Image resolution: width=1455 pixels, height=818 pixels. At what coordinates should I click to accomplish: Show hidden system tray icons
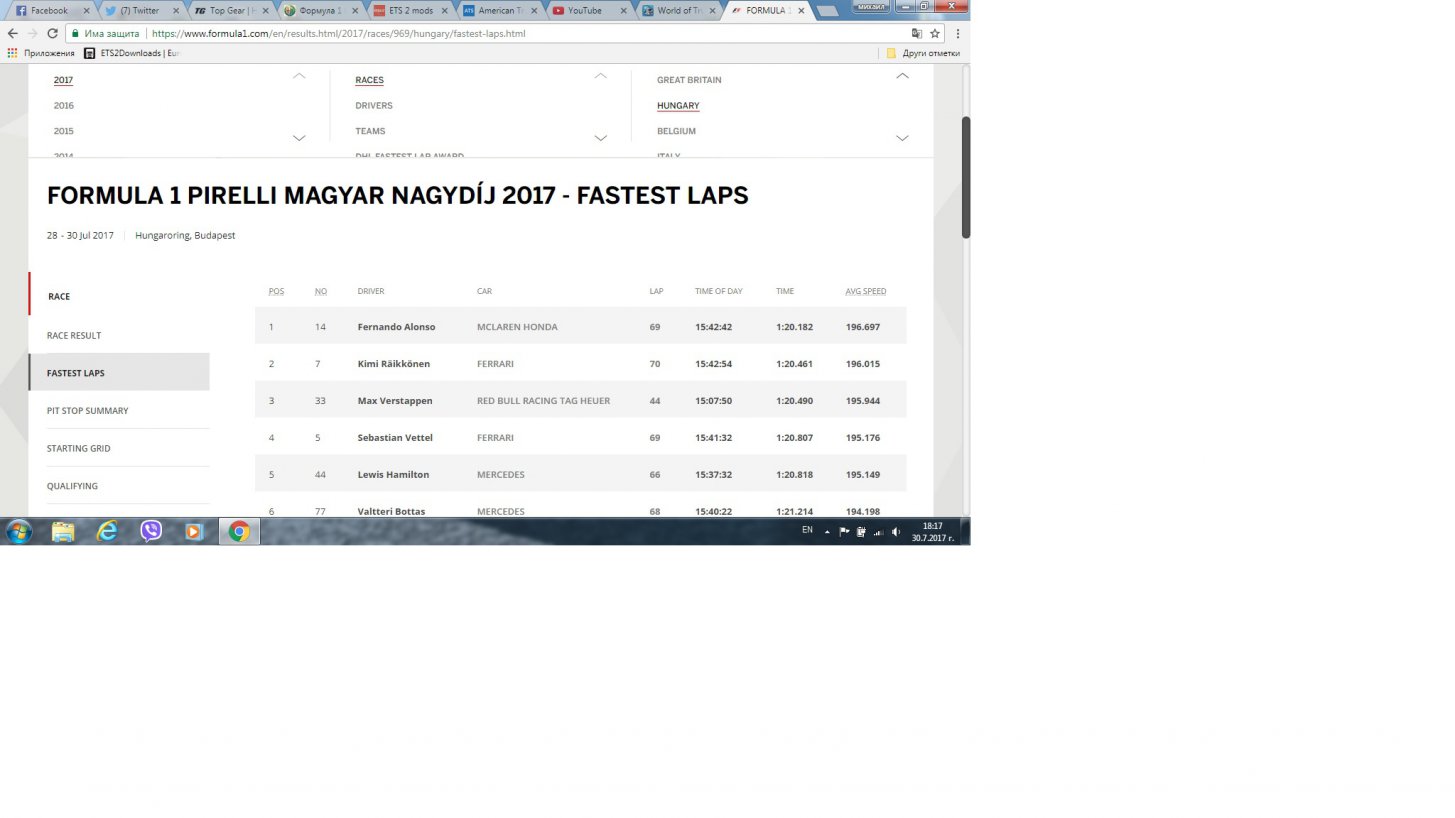[827, 532]
